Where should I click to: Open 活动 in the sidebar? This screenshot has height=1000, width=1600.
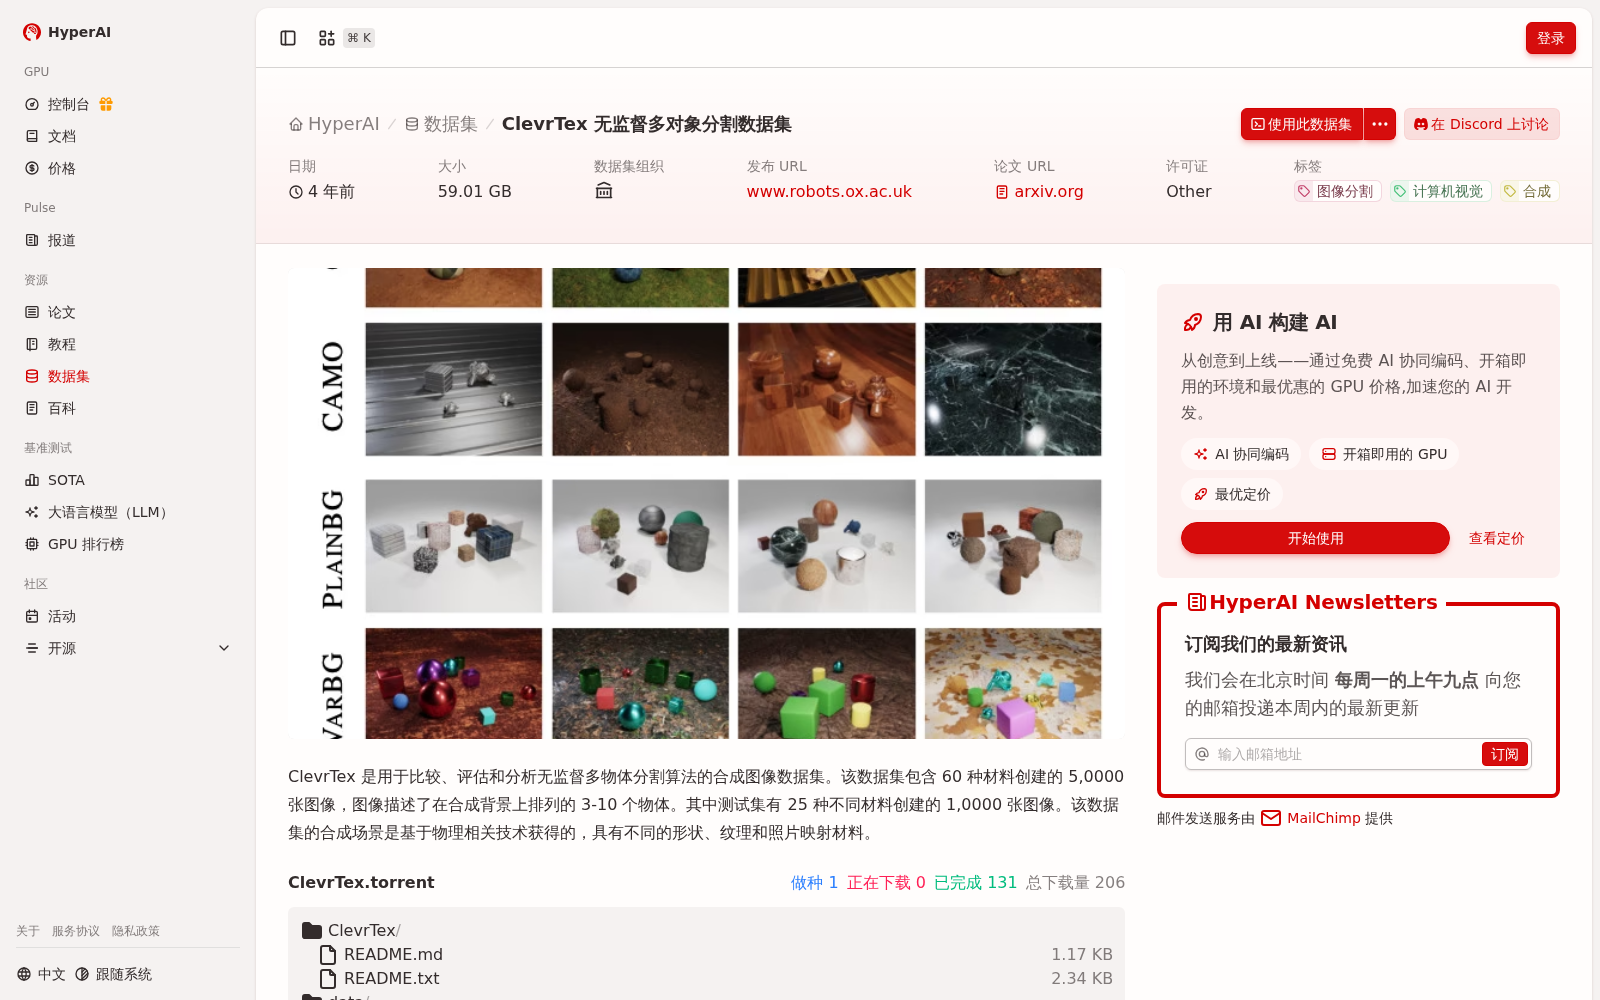62,616
